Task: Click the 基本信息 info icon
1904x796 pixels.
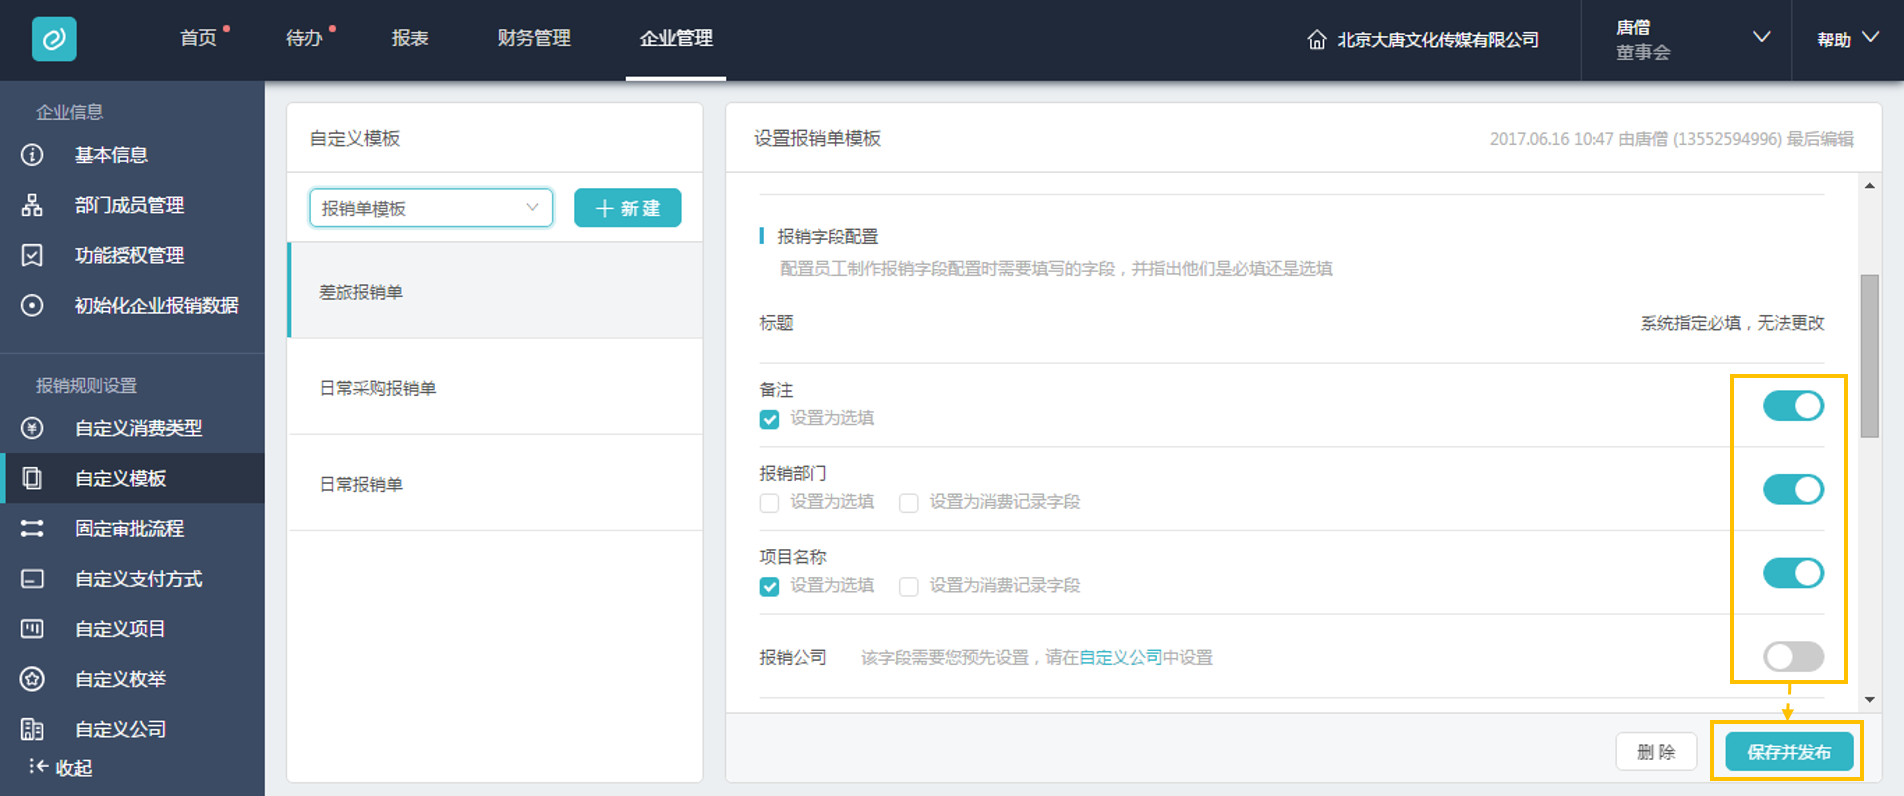Action: pos(32,155)
